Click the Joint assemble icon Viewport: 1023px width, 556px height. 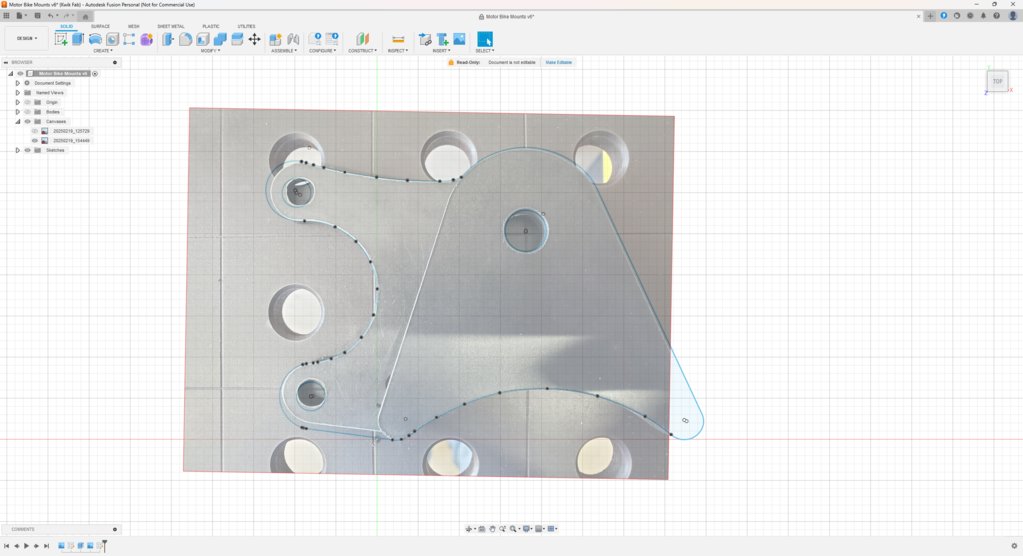pos(293,39)
